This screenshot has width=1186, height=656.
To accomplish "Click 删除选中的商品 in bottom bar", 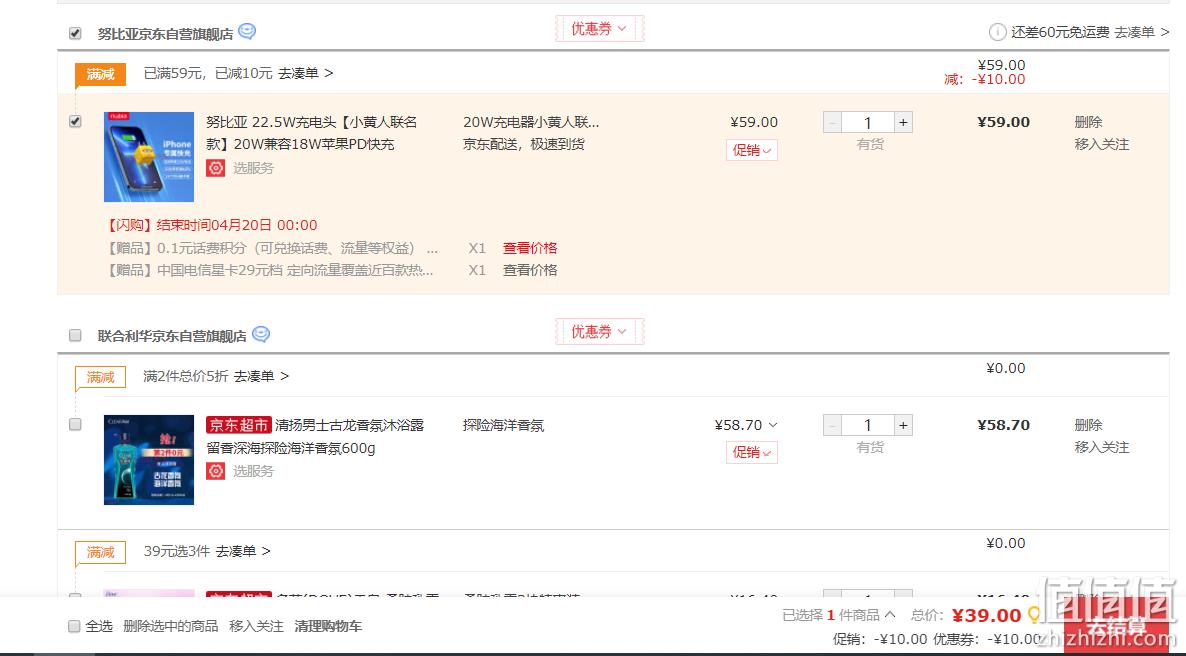I will 170,626.
